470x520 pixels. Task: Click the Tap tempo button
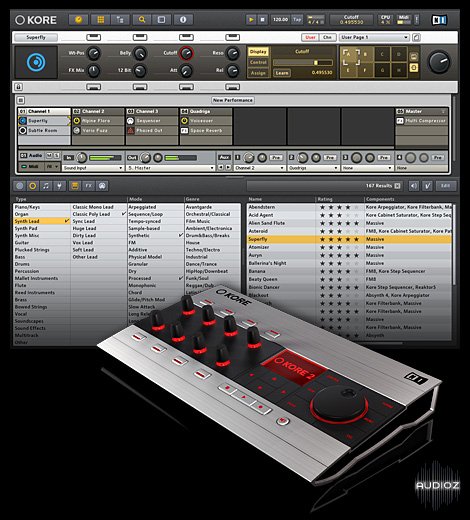point(297,19)
